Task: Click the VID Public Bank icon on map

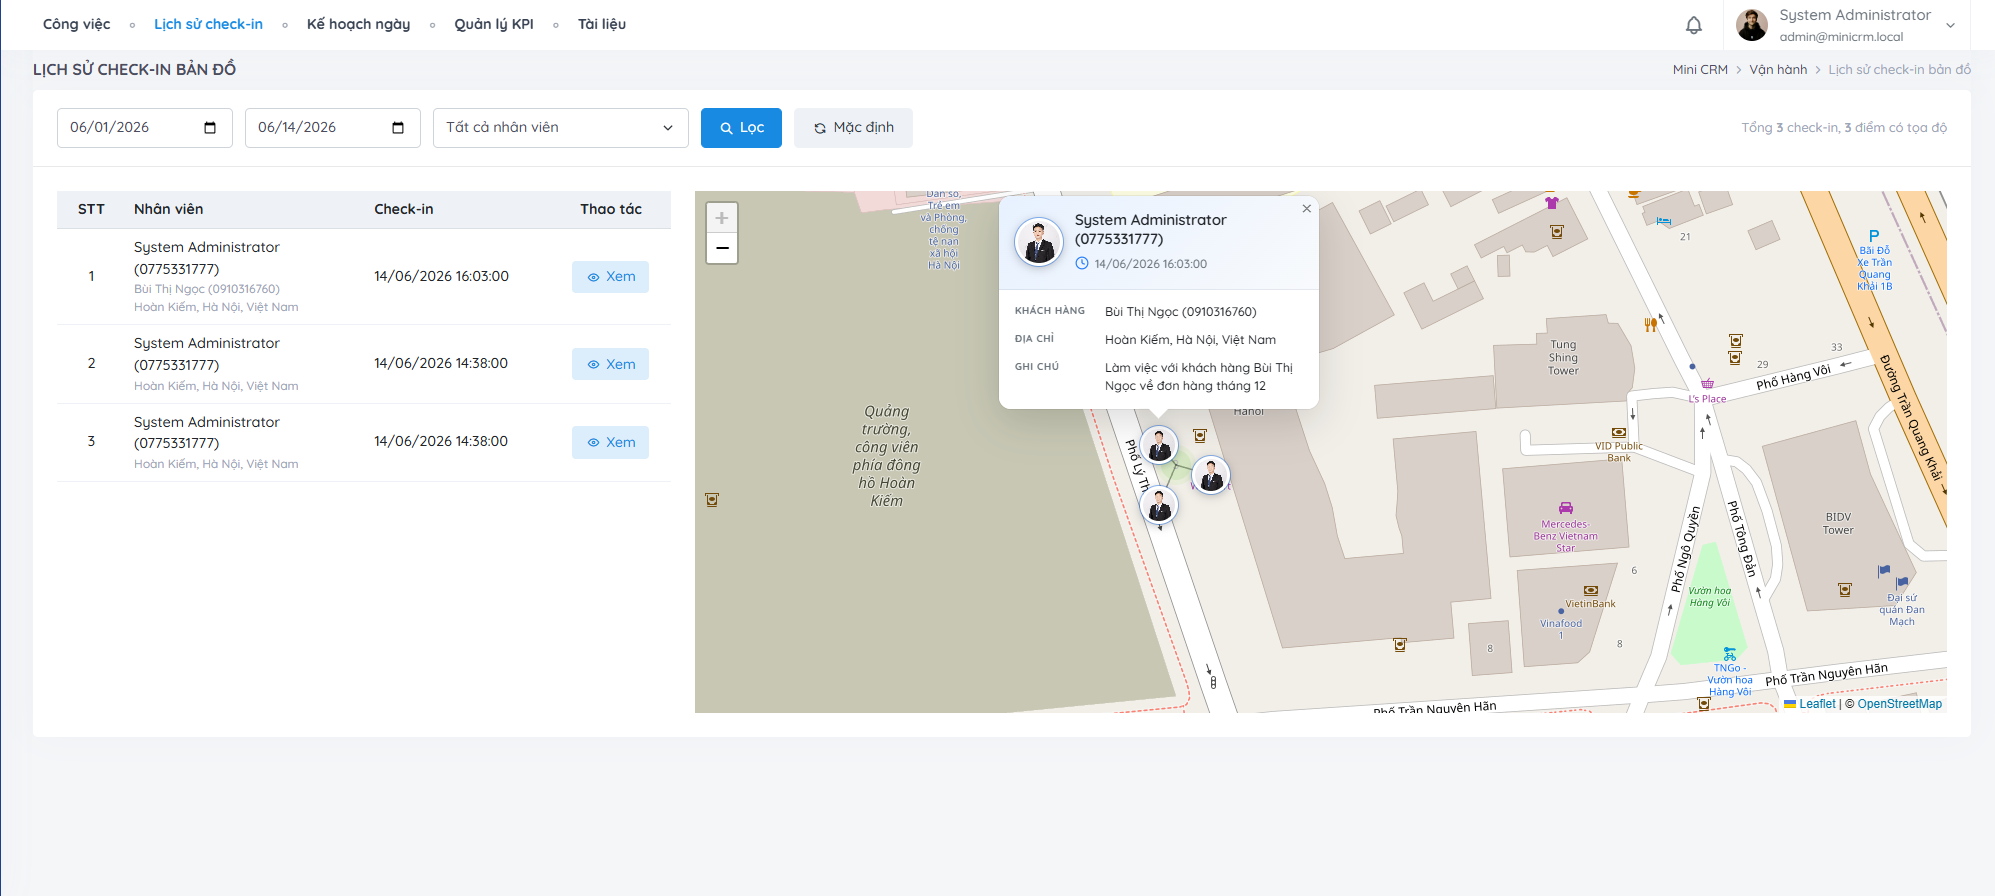Action: (1618, 433)
